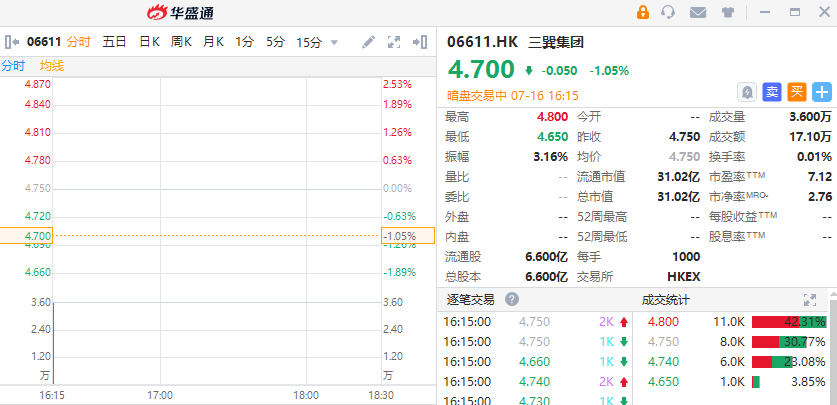The height and width of the screenshot is (405, 837).
Task: Click the blue plus add-to-watchlist icon
Action: tap(822, 92)
